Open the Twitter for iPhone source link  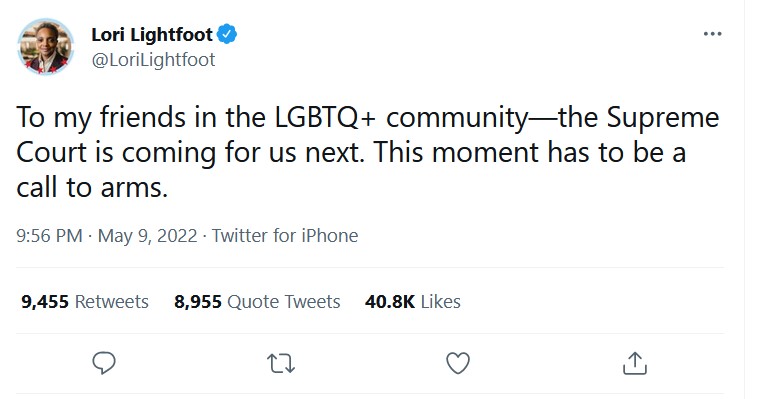point(285,236)
